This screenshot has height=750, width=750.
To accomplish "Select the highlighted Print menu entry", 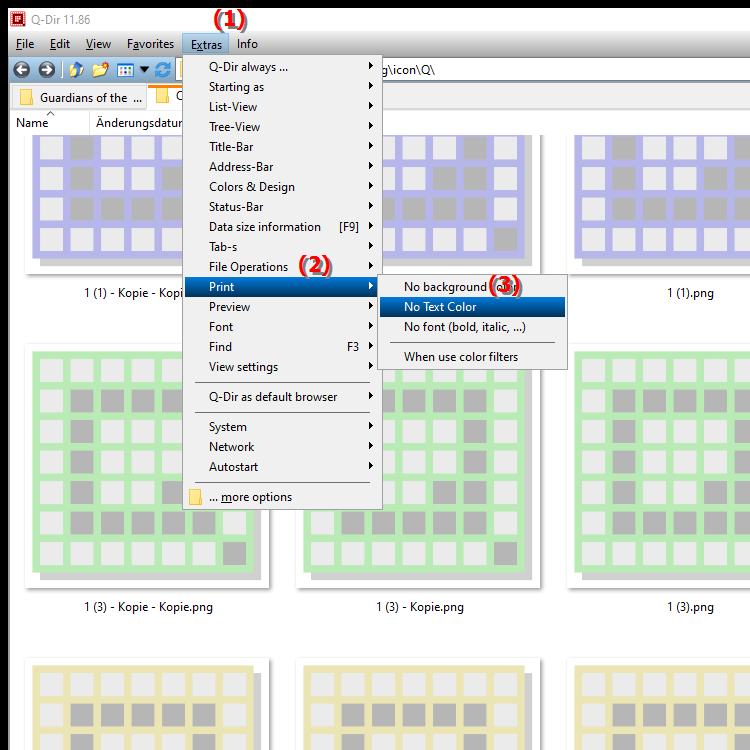I will click(282, 287).
